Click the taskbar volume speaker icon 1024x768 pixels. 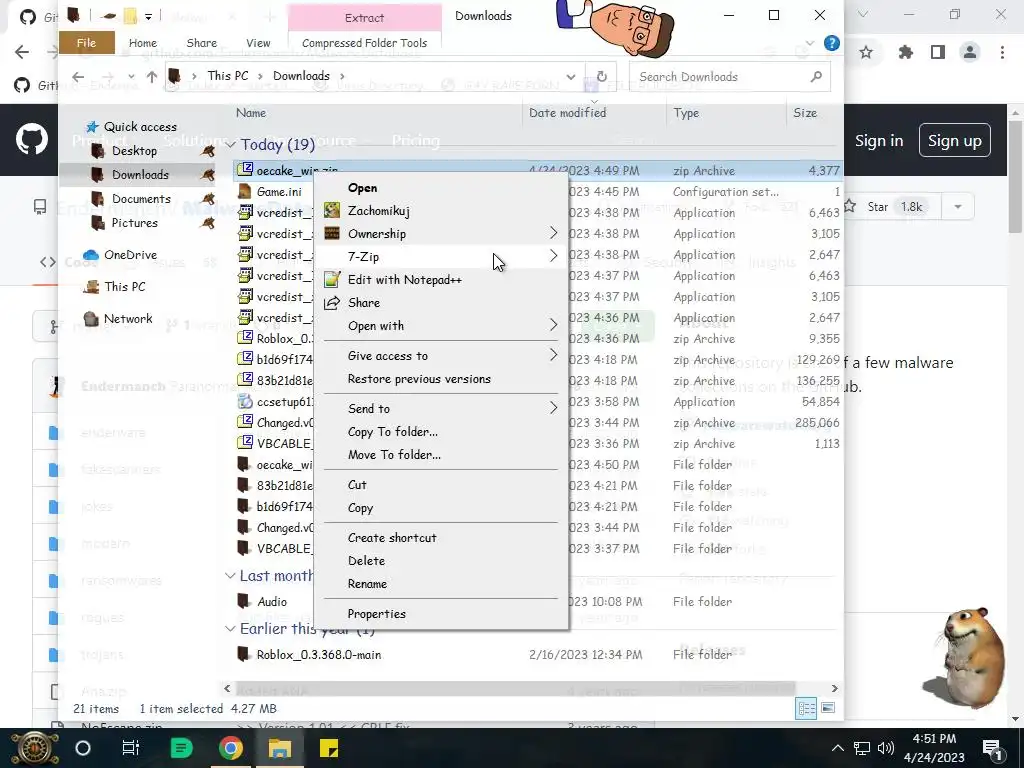pos(886,748)
